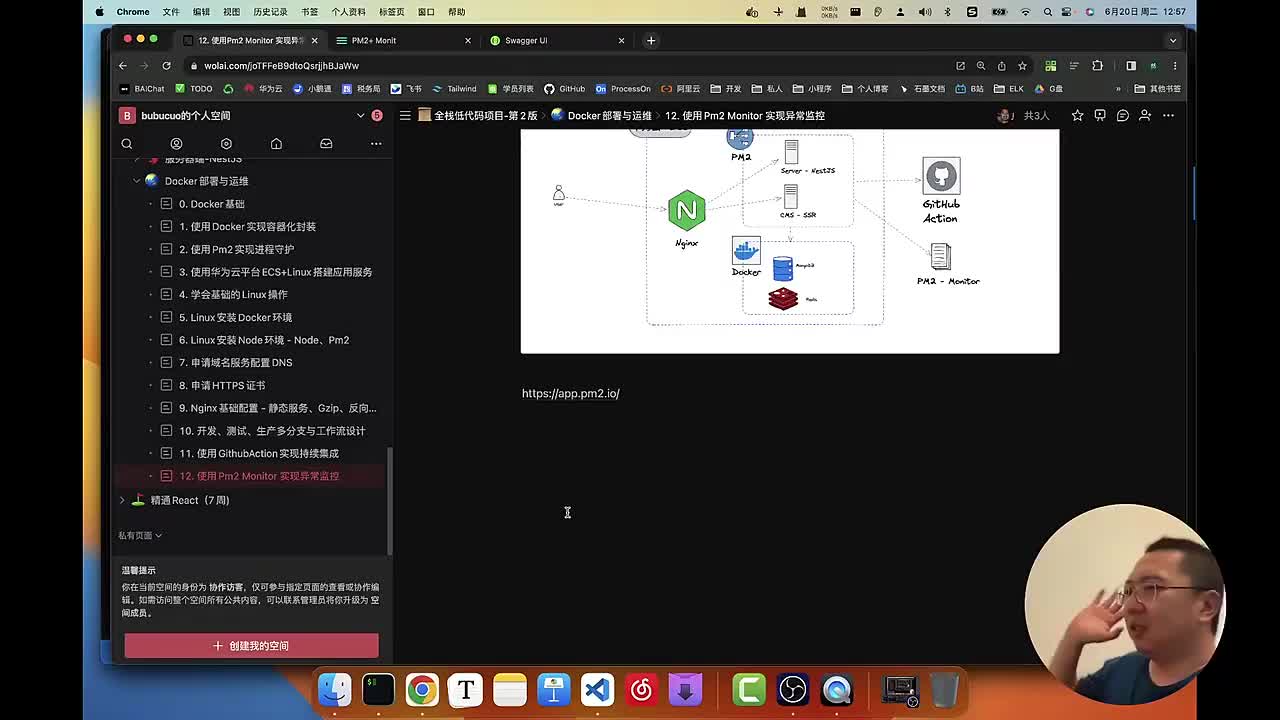The image size is (1280, 720).
Task: Open Chrome tab list dropdown arrow
Action: click(x=1173, y=40)
